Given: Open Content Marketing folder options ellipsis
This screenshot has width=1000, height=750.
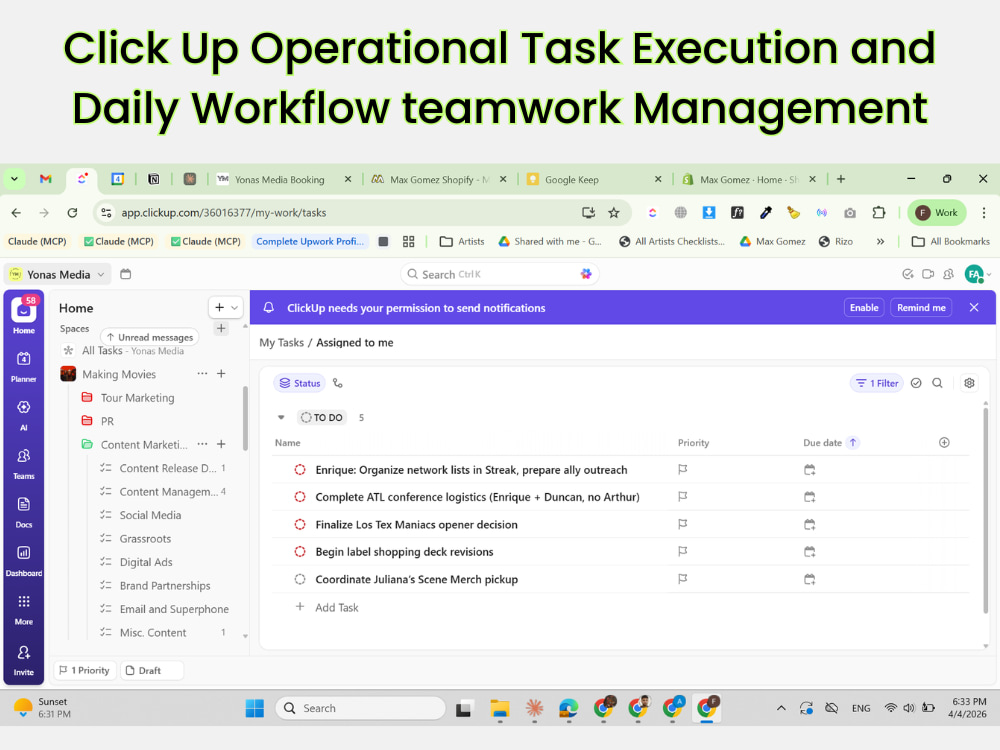Looking at the screenshot, I should coord(202,444).
